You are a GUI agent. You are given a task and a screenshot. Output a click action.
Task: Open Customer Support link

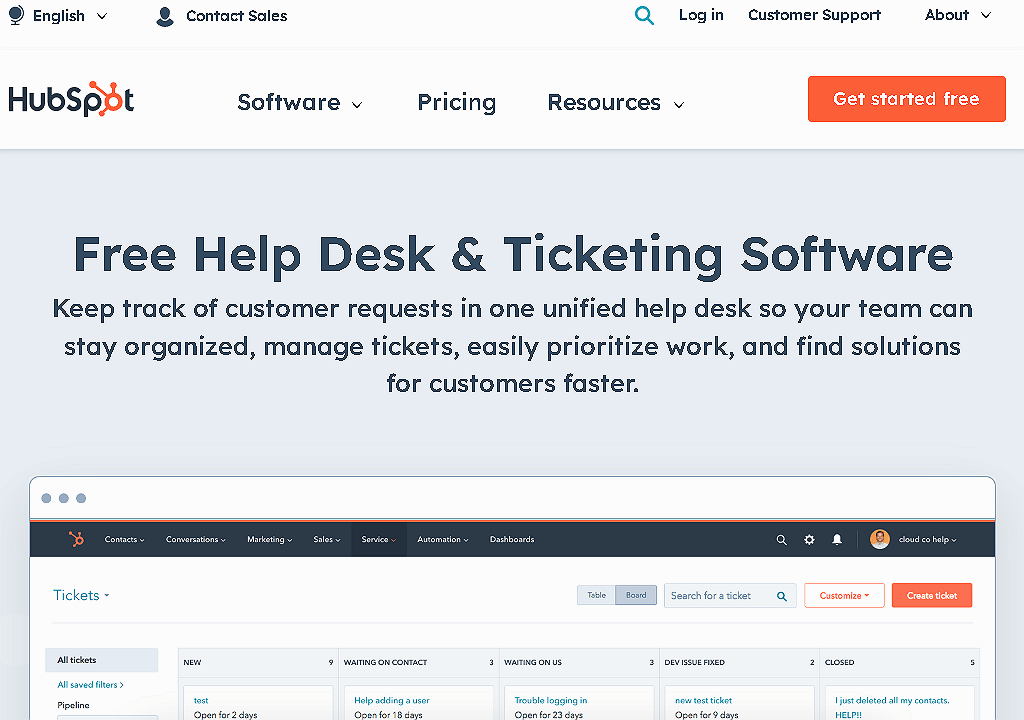pos(814,15)
